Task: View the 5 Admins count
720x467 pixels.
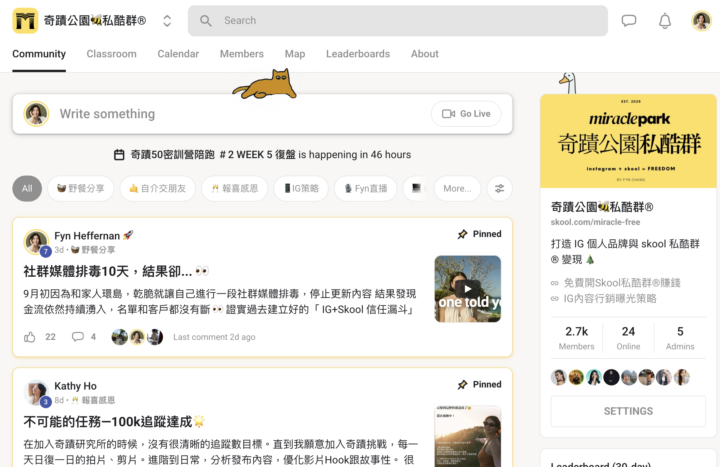Action: tap(680, 338)
